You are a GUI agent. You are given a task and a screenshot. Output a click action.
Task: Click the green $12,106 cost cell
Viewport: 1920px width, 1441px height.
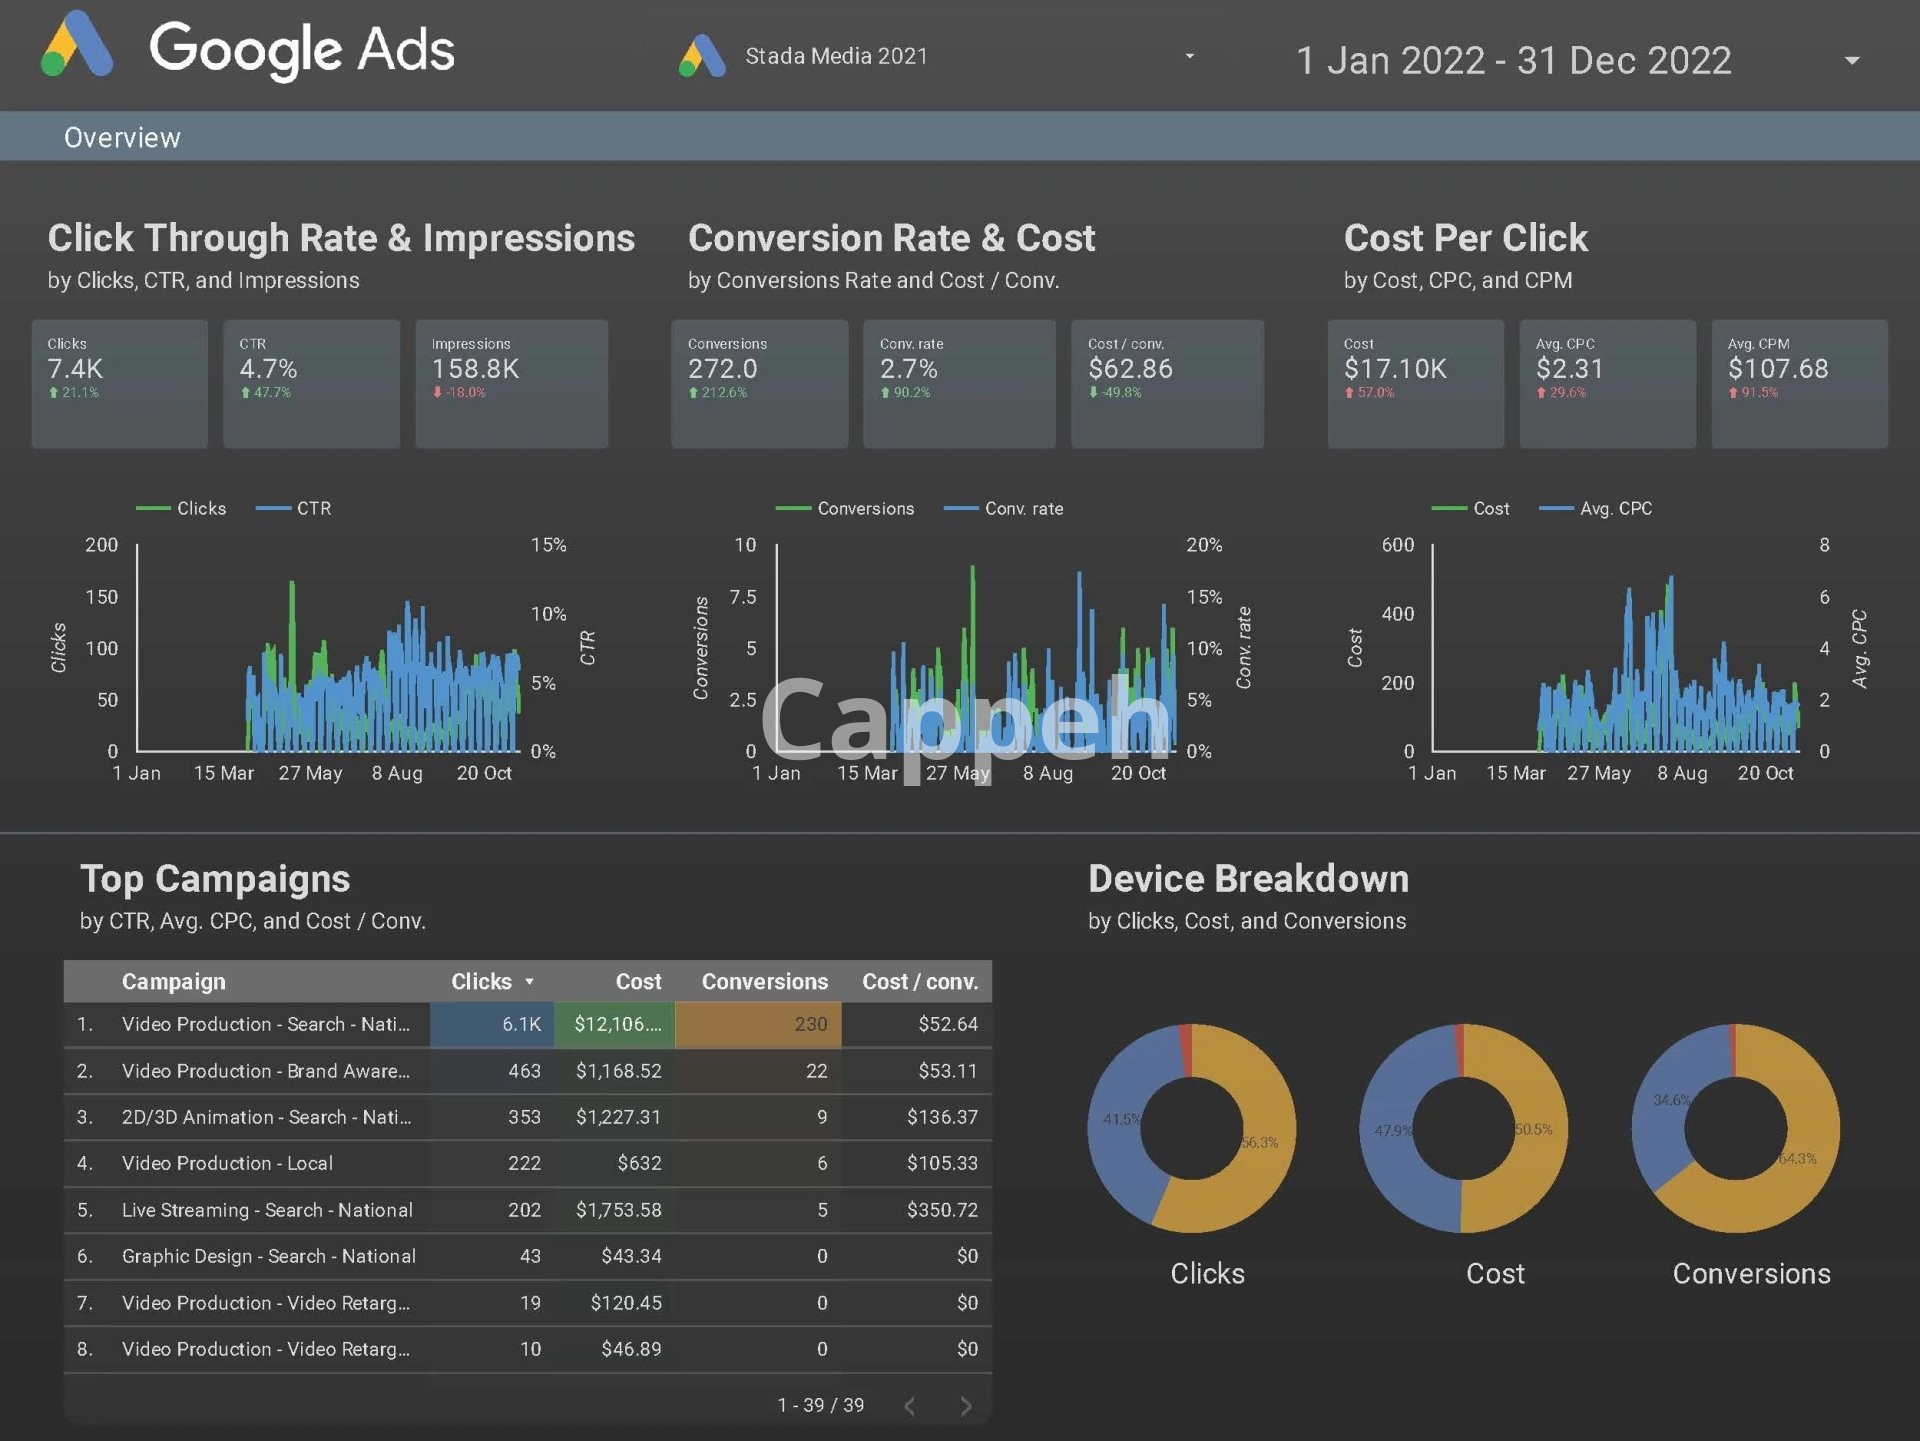point(615,1024)
